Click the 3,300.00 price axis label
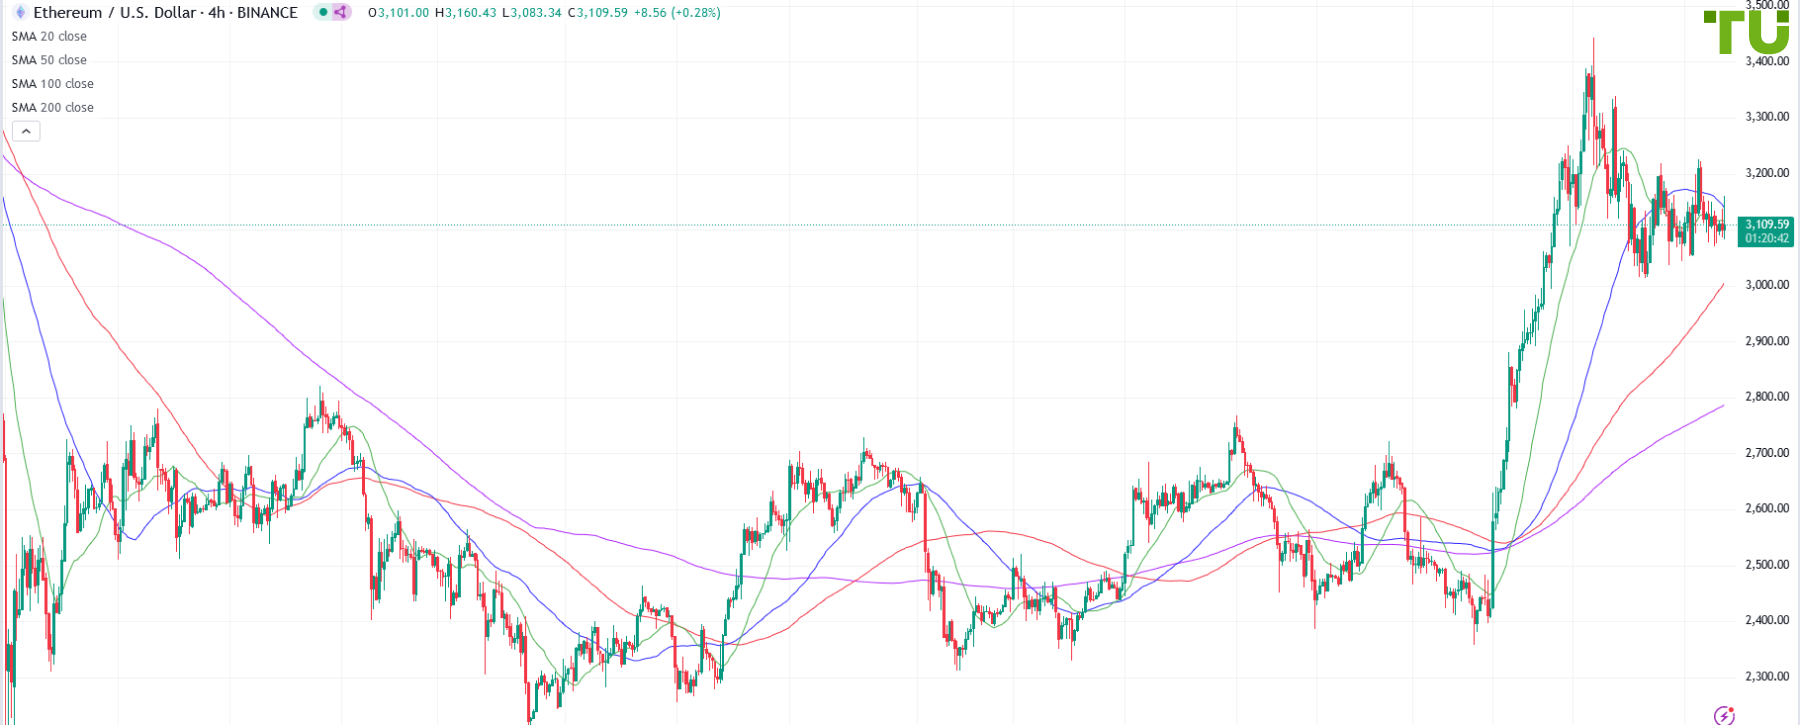The height and width of the screenshot is (725, 1800). [x=1767, y=117]
